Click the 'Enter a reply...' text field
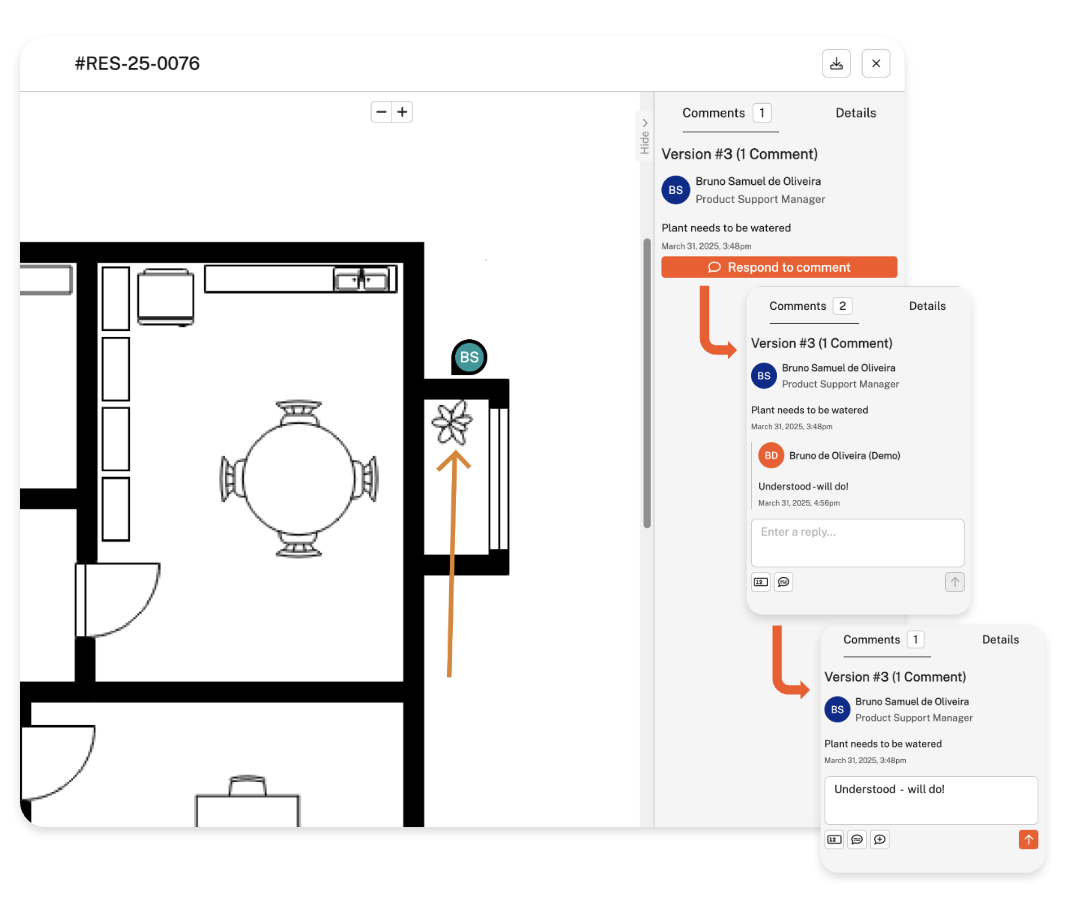Screen dimensions: 1070x902 (857, 542)
